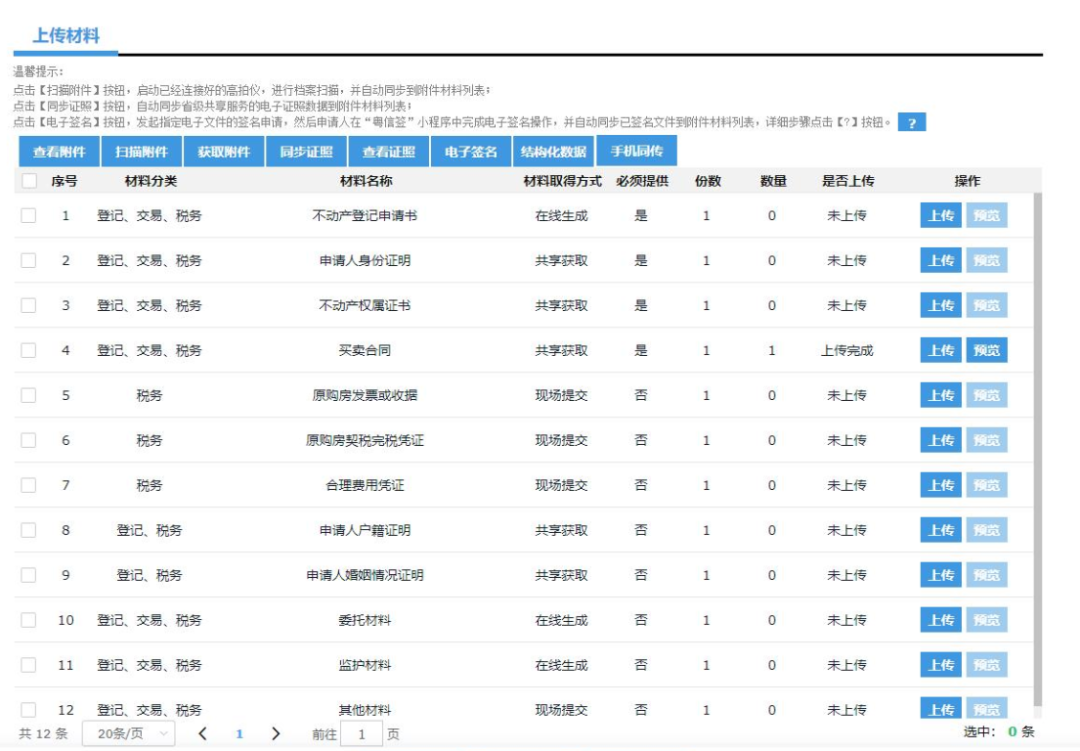Select page number 1 in pagination

coord(239,734)
